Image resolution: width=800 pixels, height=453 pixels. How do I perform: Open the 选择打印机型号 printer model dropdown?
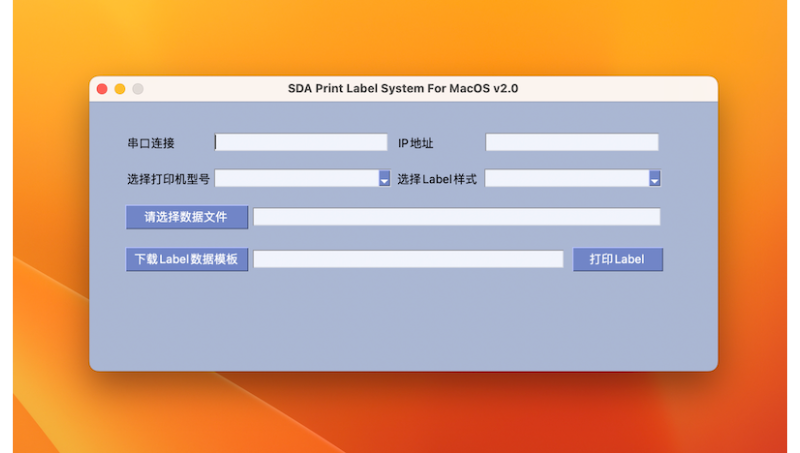pos(302,178)
